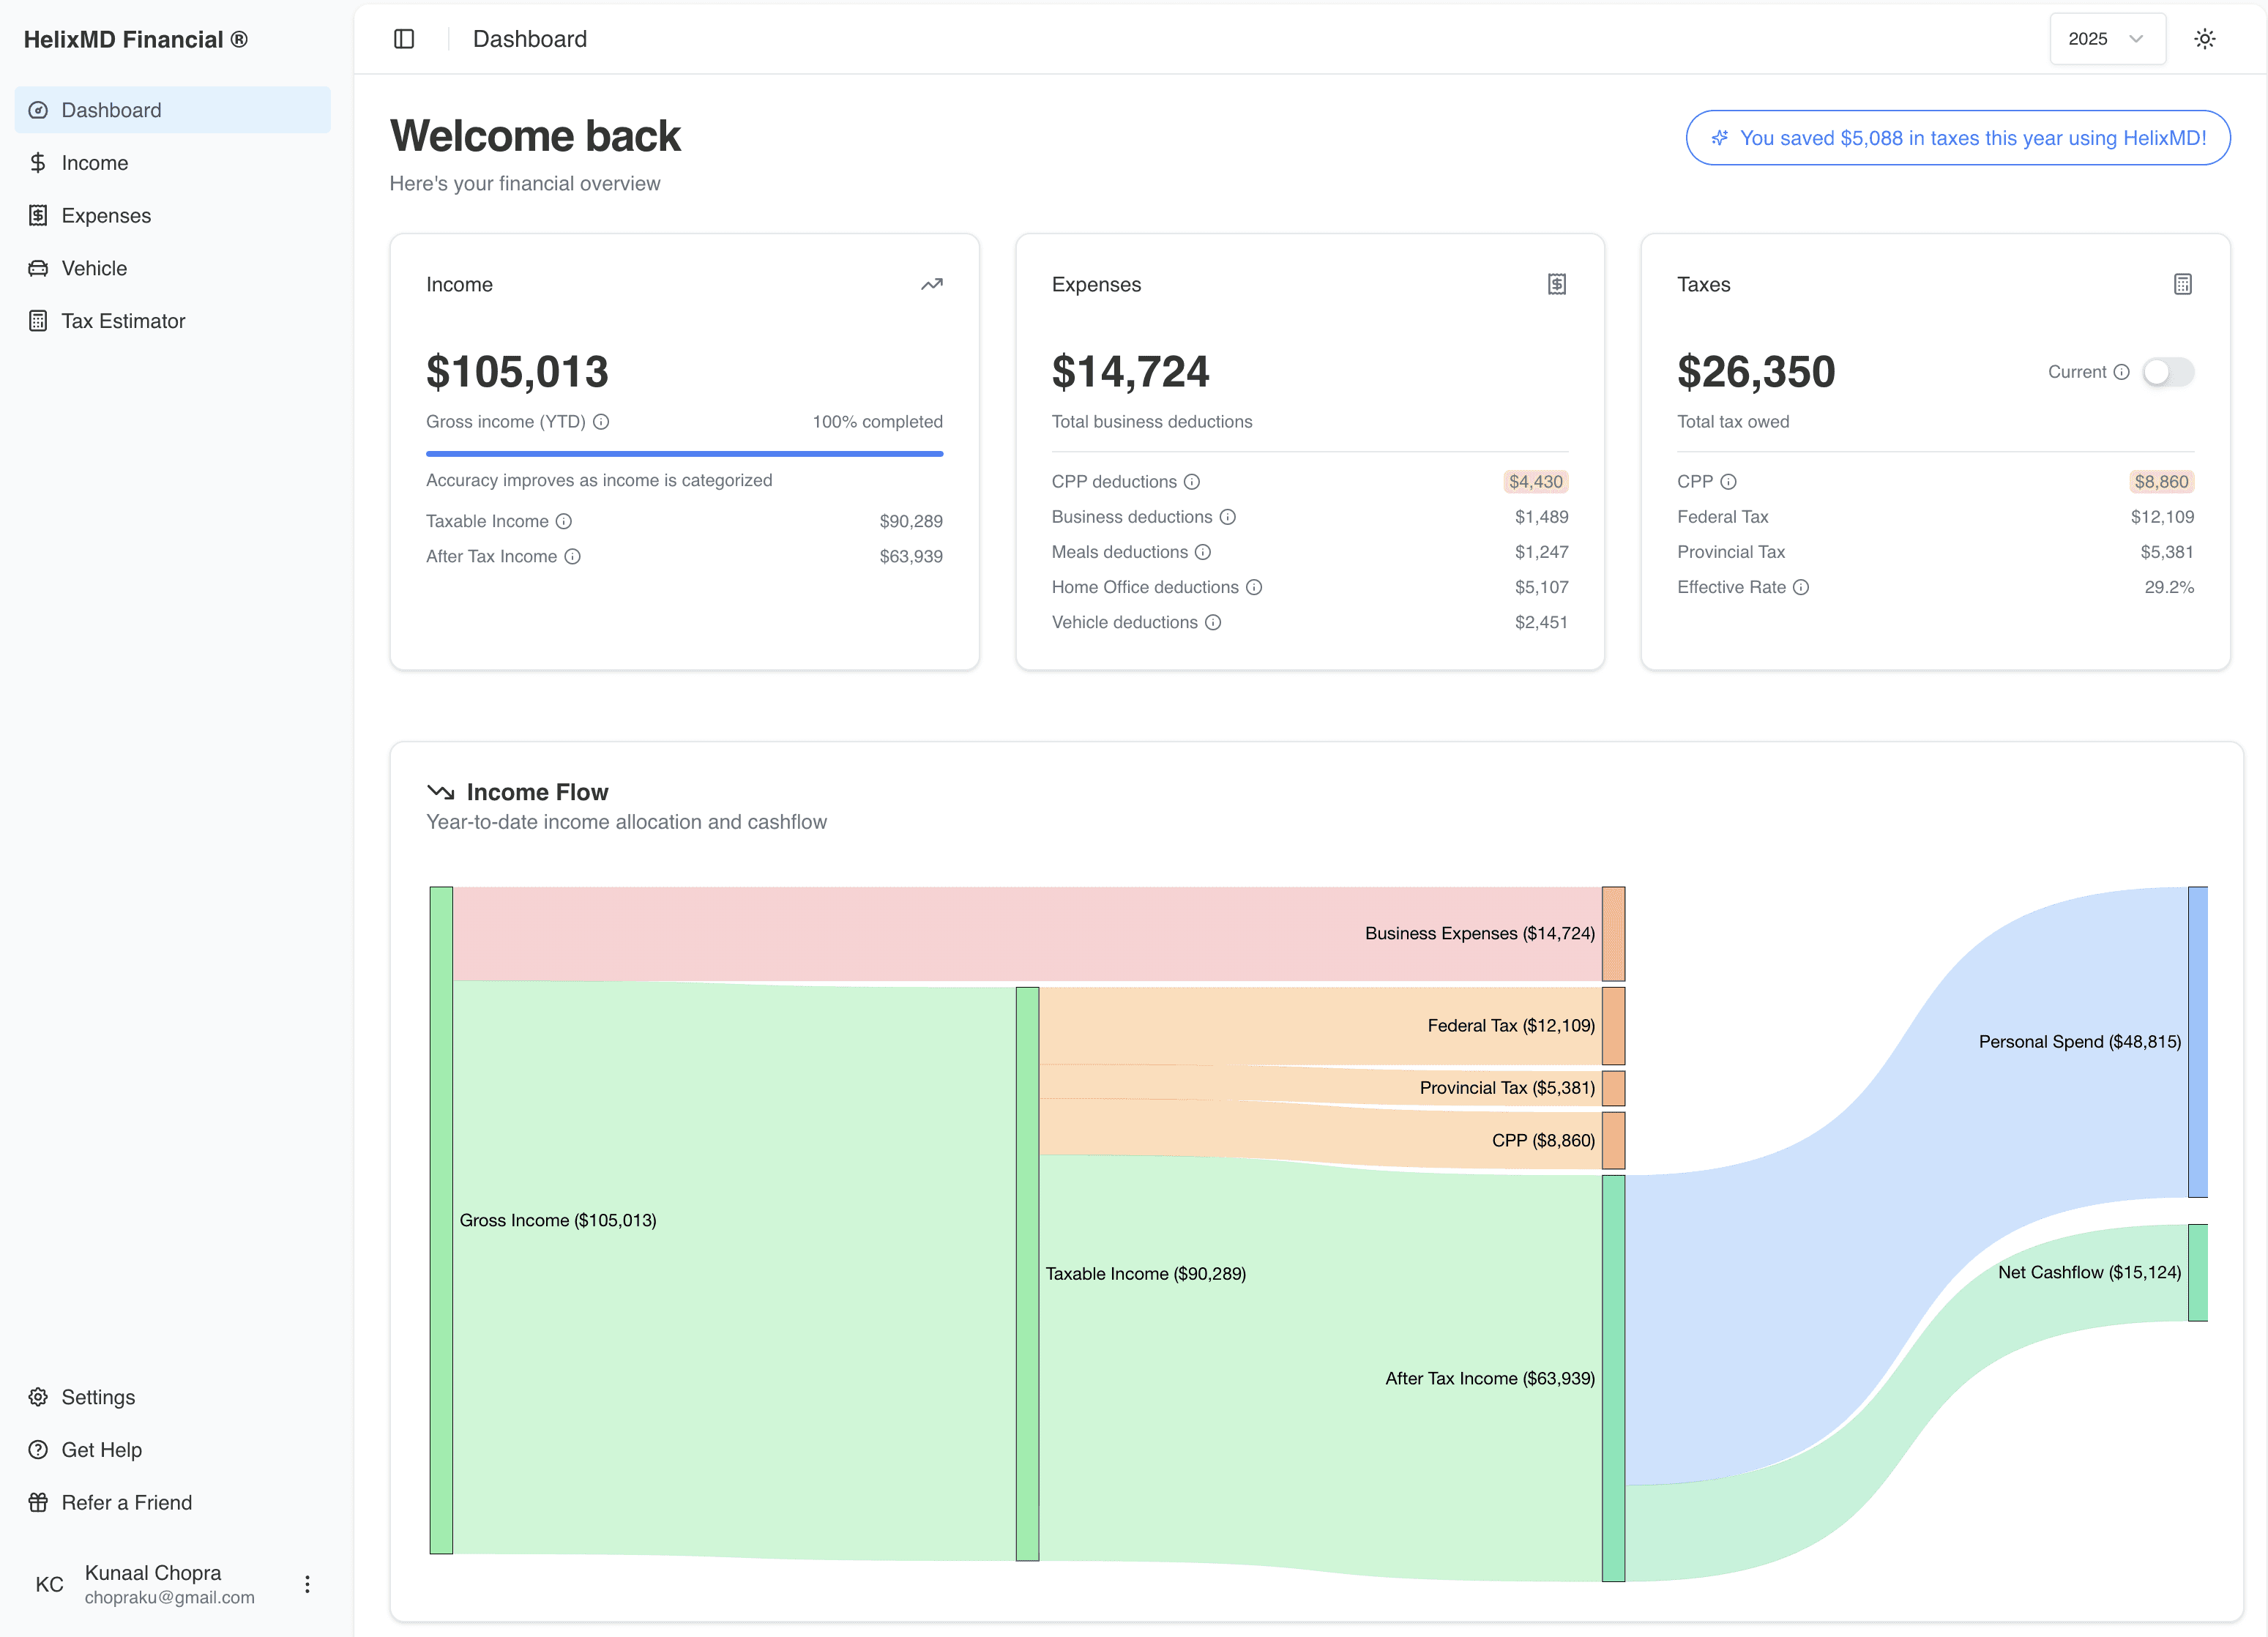Select the Vehicle sidebar item

tap(94, 268)
